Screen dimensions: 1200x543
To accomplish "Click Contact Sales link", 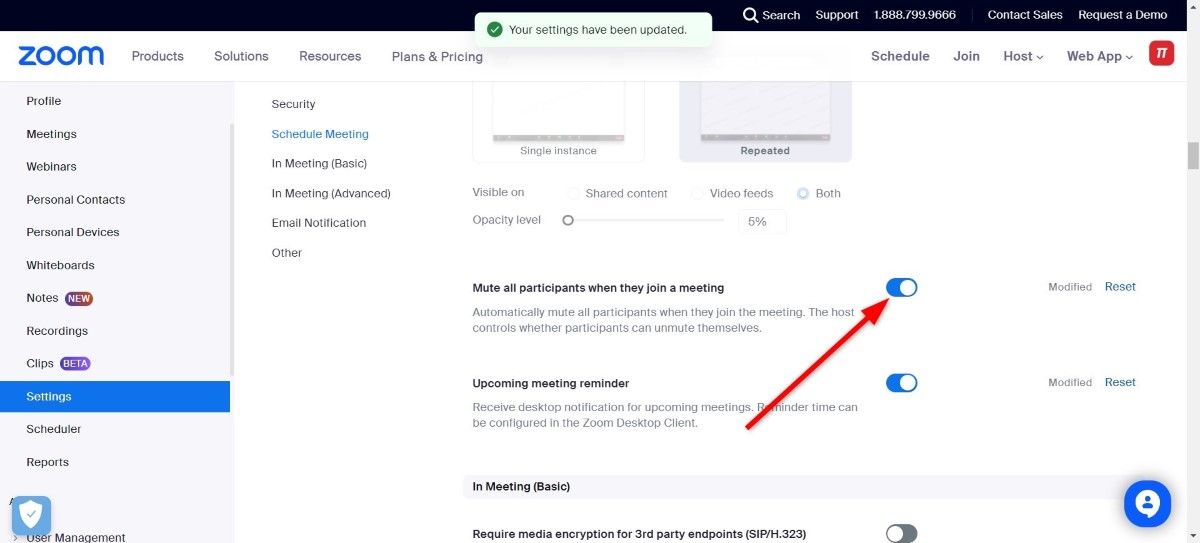I will 1025,15.
